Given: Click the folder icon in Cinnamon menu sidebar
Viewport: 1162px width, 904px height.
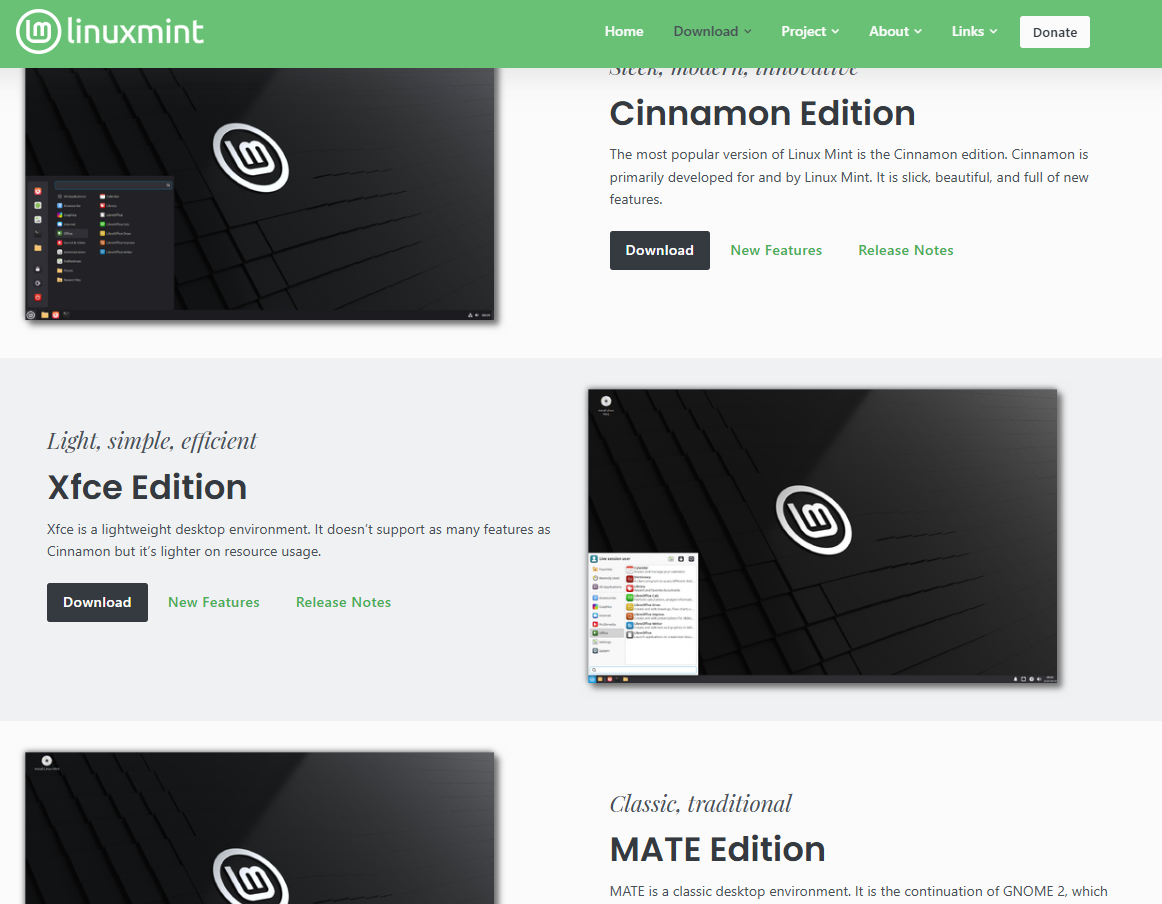Looking at the screenshot, I should 38,248.
